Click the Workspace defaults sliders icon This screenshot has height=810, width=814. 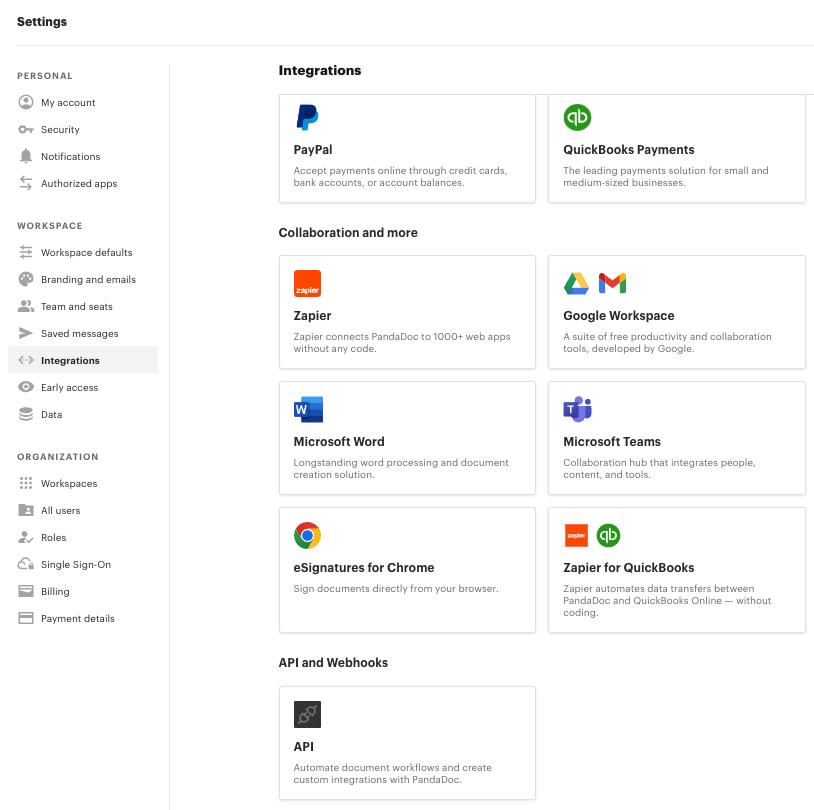(26, 252)
